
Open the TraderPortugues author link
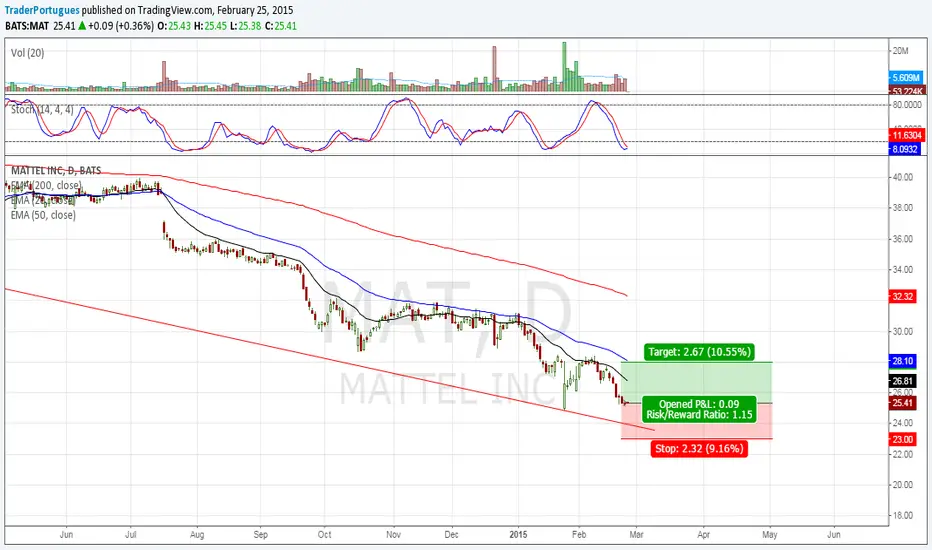(x=42, y=10)
